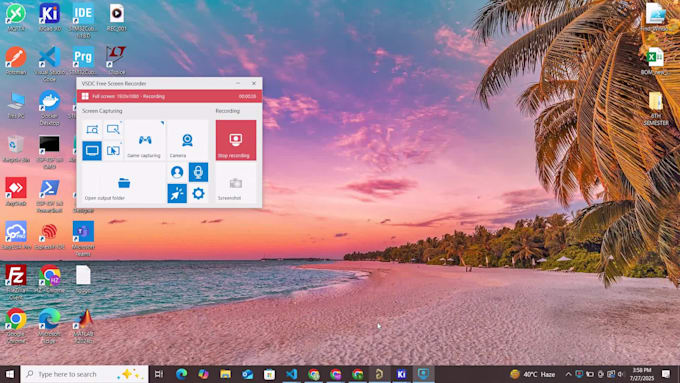Image resolution: width=680 pixels, height=383 pixels.
Task: Select Camera capture mode
Action: coord(187,140)
